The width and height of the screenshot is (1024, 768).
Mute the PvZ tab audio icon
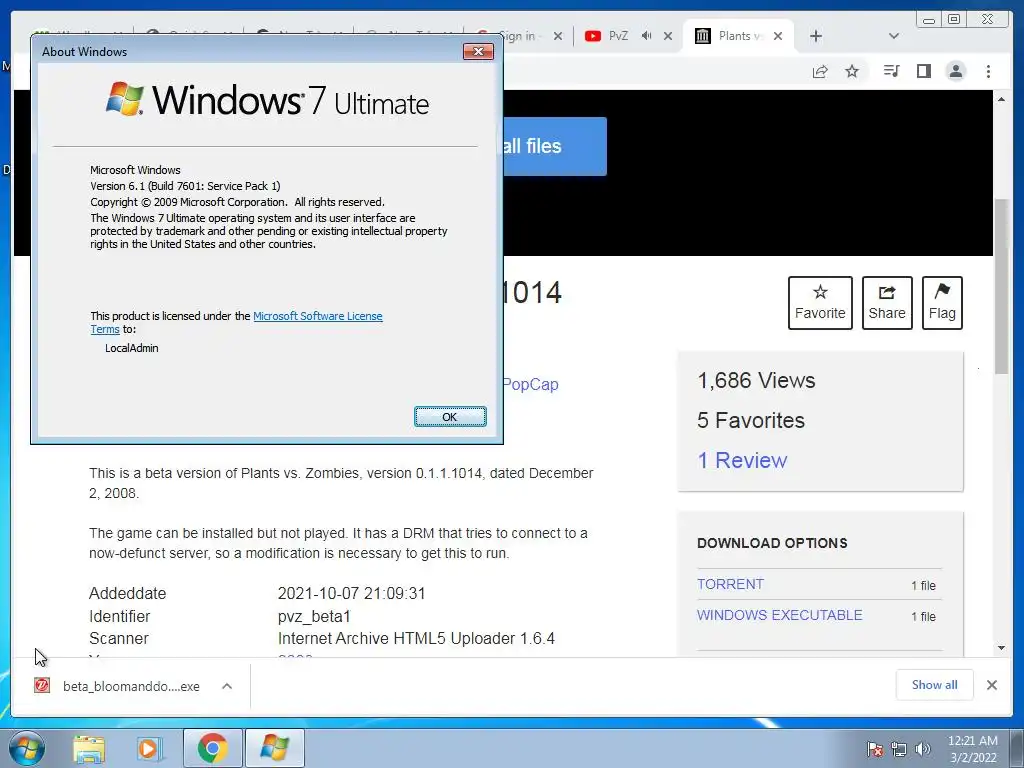[647, 36]
